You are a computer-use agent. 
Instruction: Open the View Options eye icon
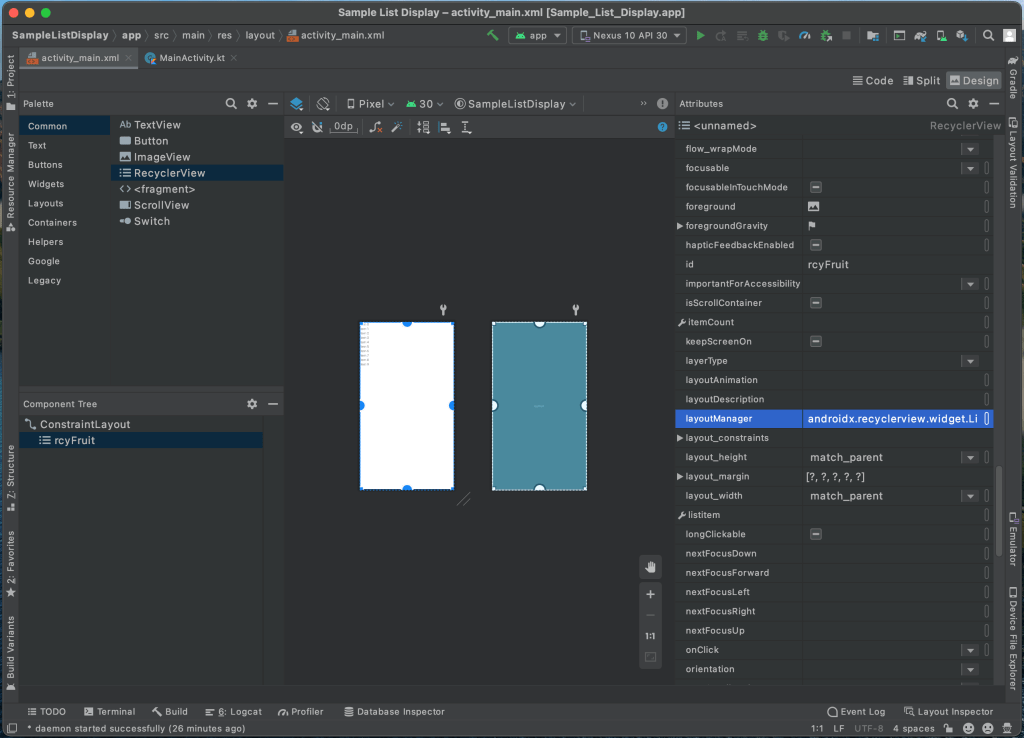click(297, 127)
